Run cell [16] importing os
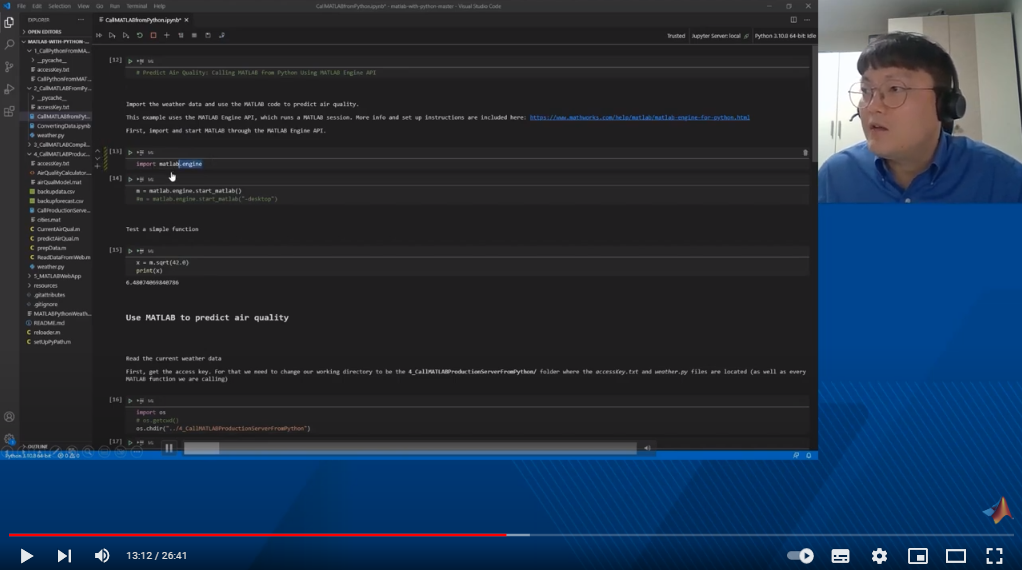The image size is (1022, 570). click(130, 401)
